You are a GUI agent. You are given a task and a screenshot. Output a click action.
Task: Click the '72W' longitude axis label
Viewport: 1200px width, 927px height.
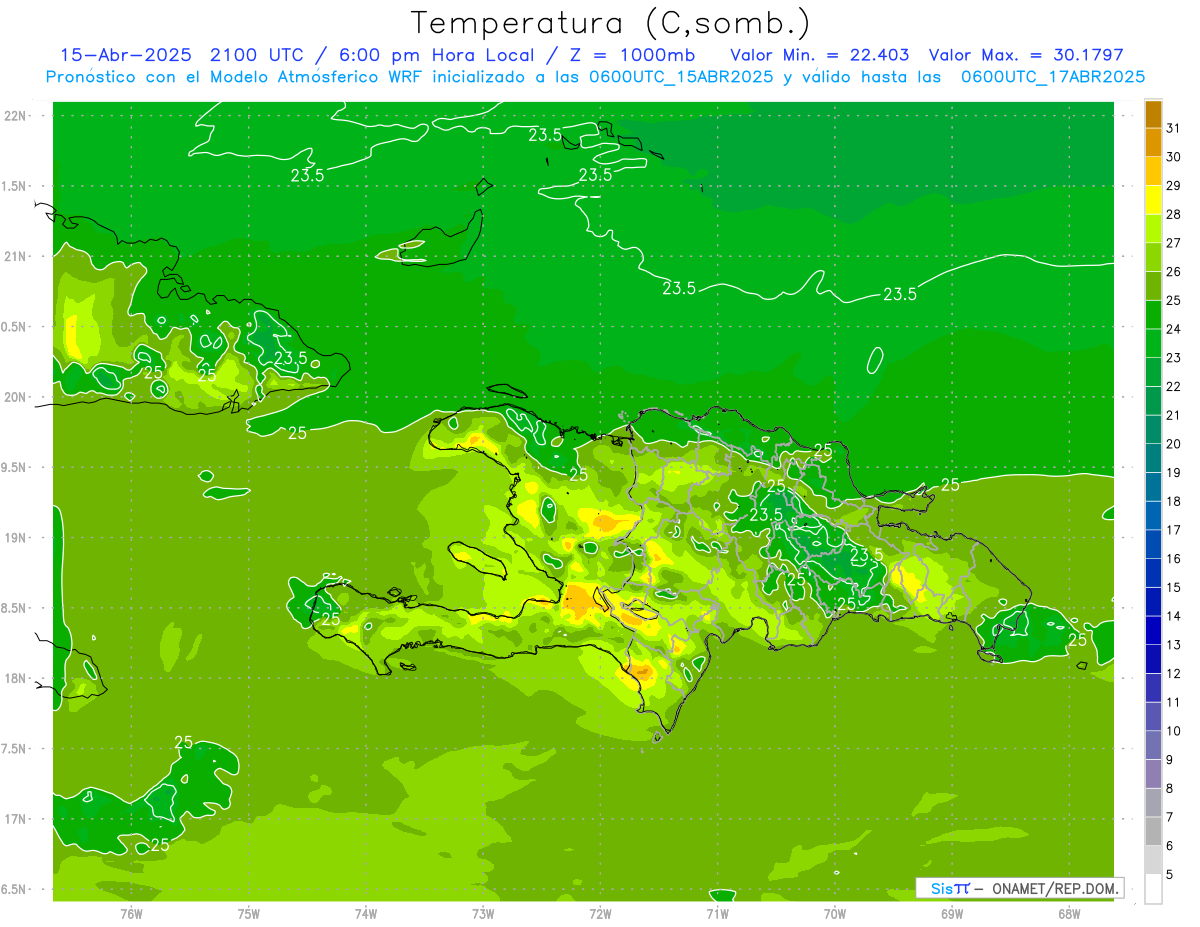[600, 913]
